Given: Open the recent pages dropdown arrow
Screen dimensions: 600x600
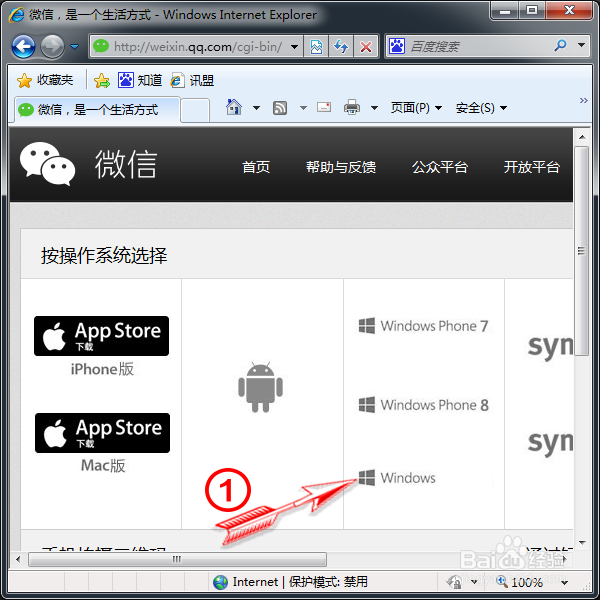Looking at the screenshot, I should click(x=75, y=47).
